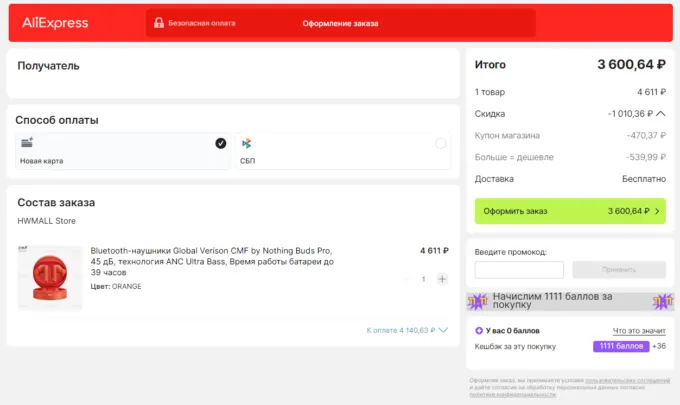Decrease item quantity with minus button
This screenshot has height=405, width=680.
(405, 279)
